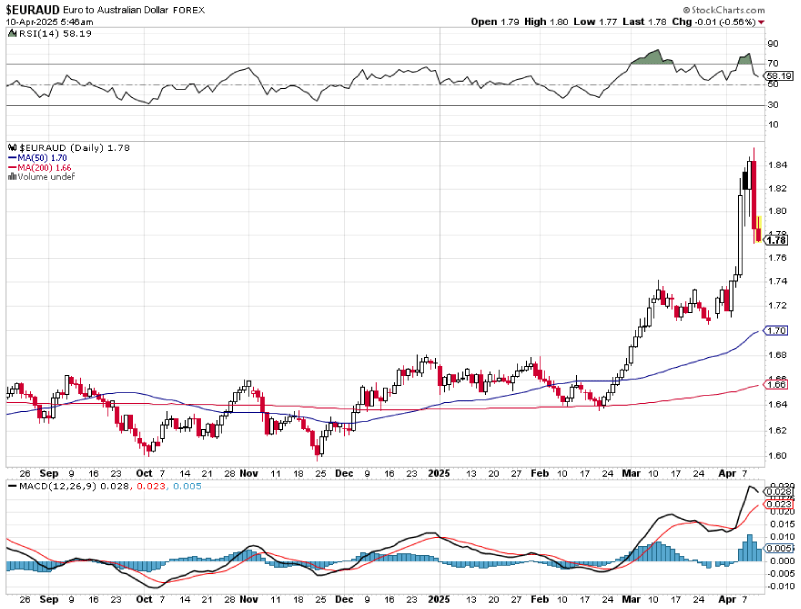Click the MACD histogram 0.005 axis tag
This screenshot has width=801, height=609.
778,548
